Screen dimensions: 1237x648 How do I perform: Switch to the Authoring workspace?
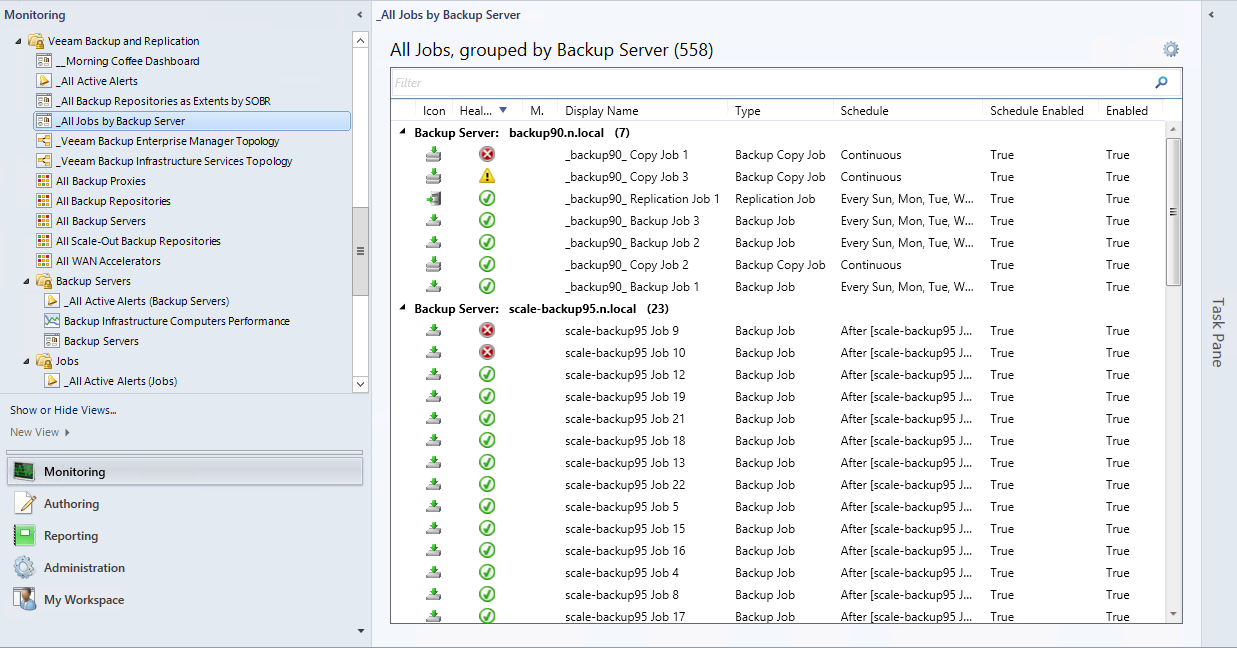(x=71, y=504)
